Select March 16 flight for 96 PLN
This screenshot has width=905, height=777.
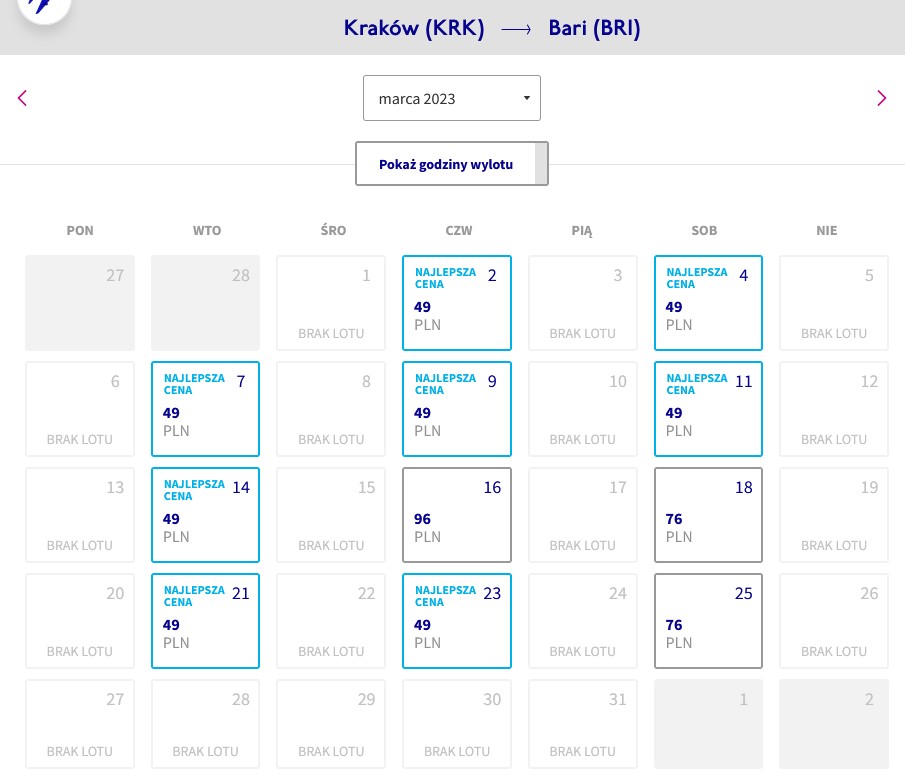[x=457, y=515]
